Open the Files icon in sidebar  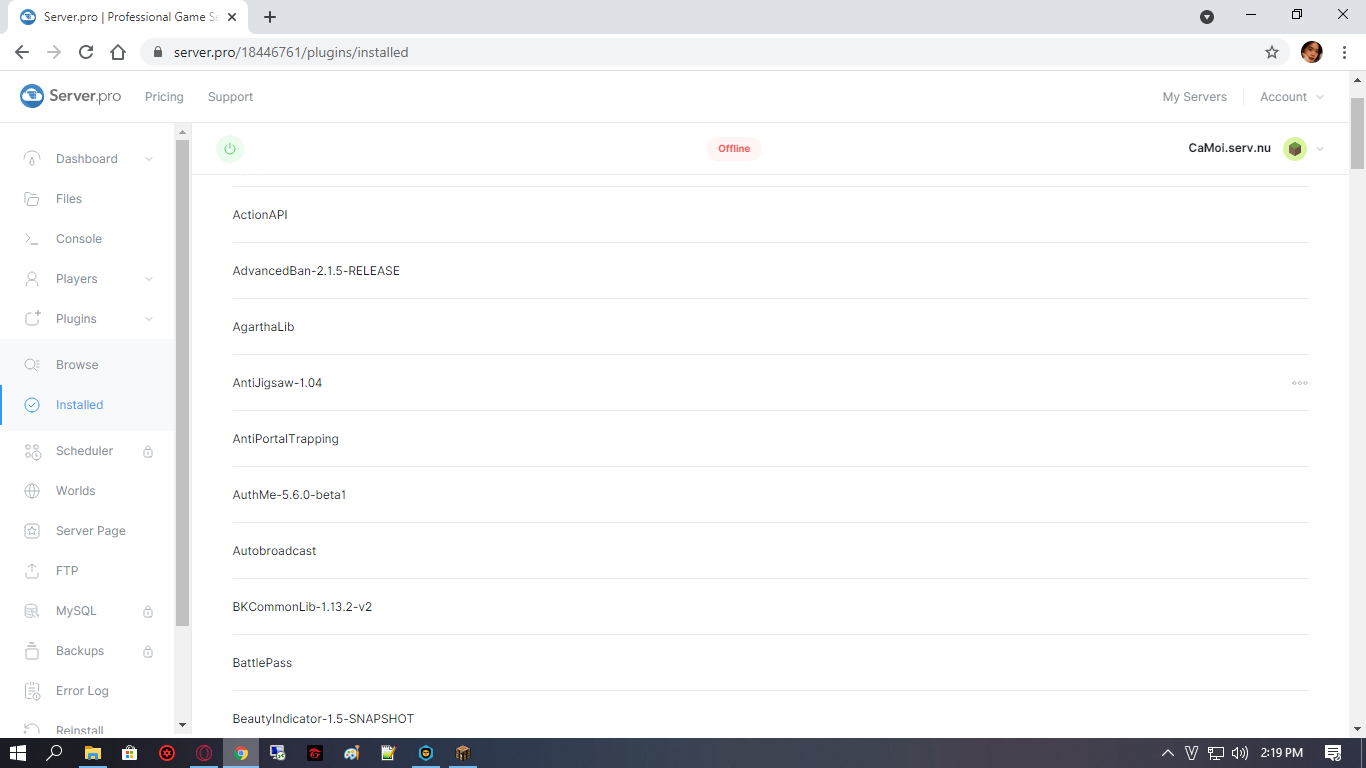coord(32,199)
